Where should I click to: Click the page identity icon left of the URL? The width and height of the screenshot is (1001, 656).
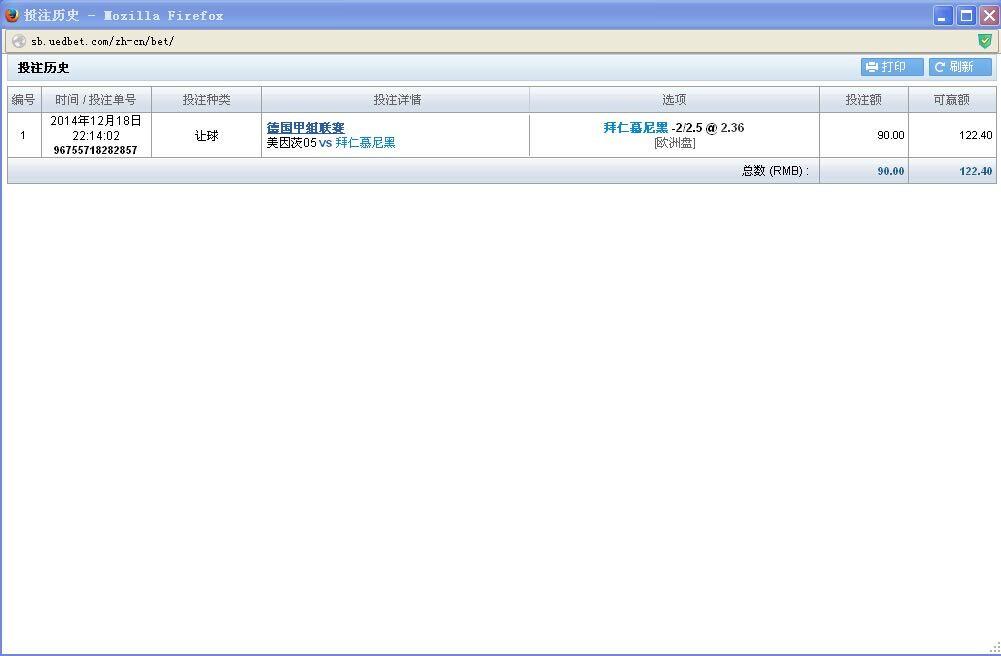point(17,43)
